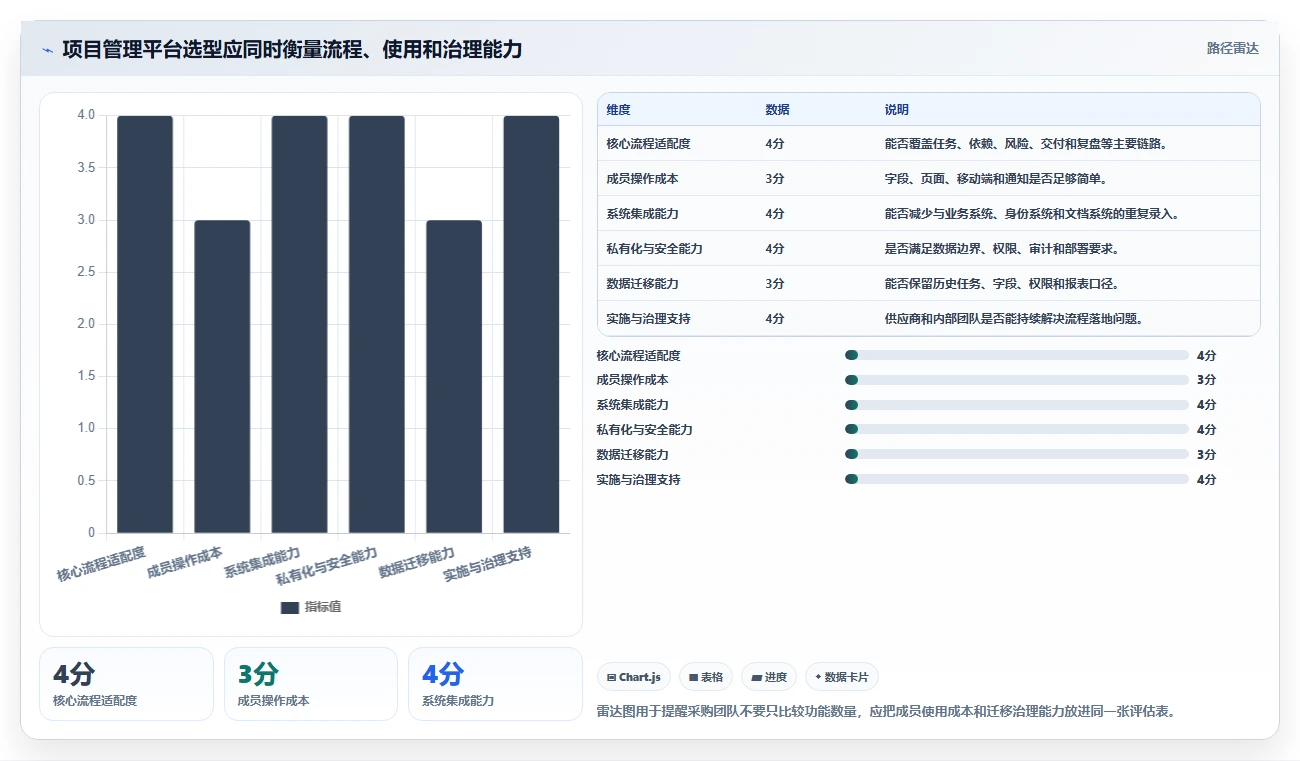This screenshot has width=1300, height=761.
Task: Click the 成员操作成本 bar in chart
Action: (222, 376)
